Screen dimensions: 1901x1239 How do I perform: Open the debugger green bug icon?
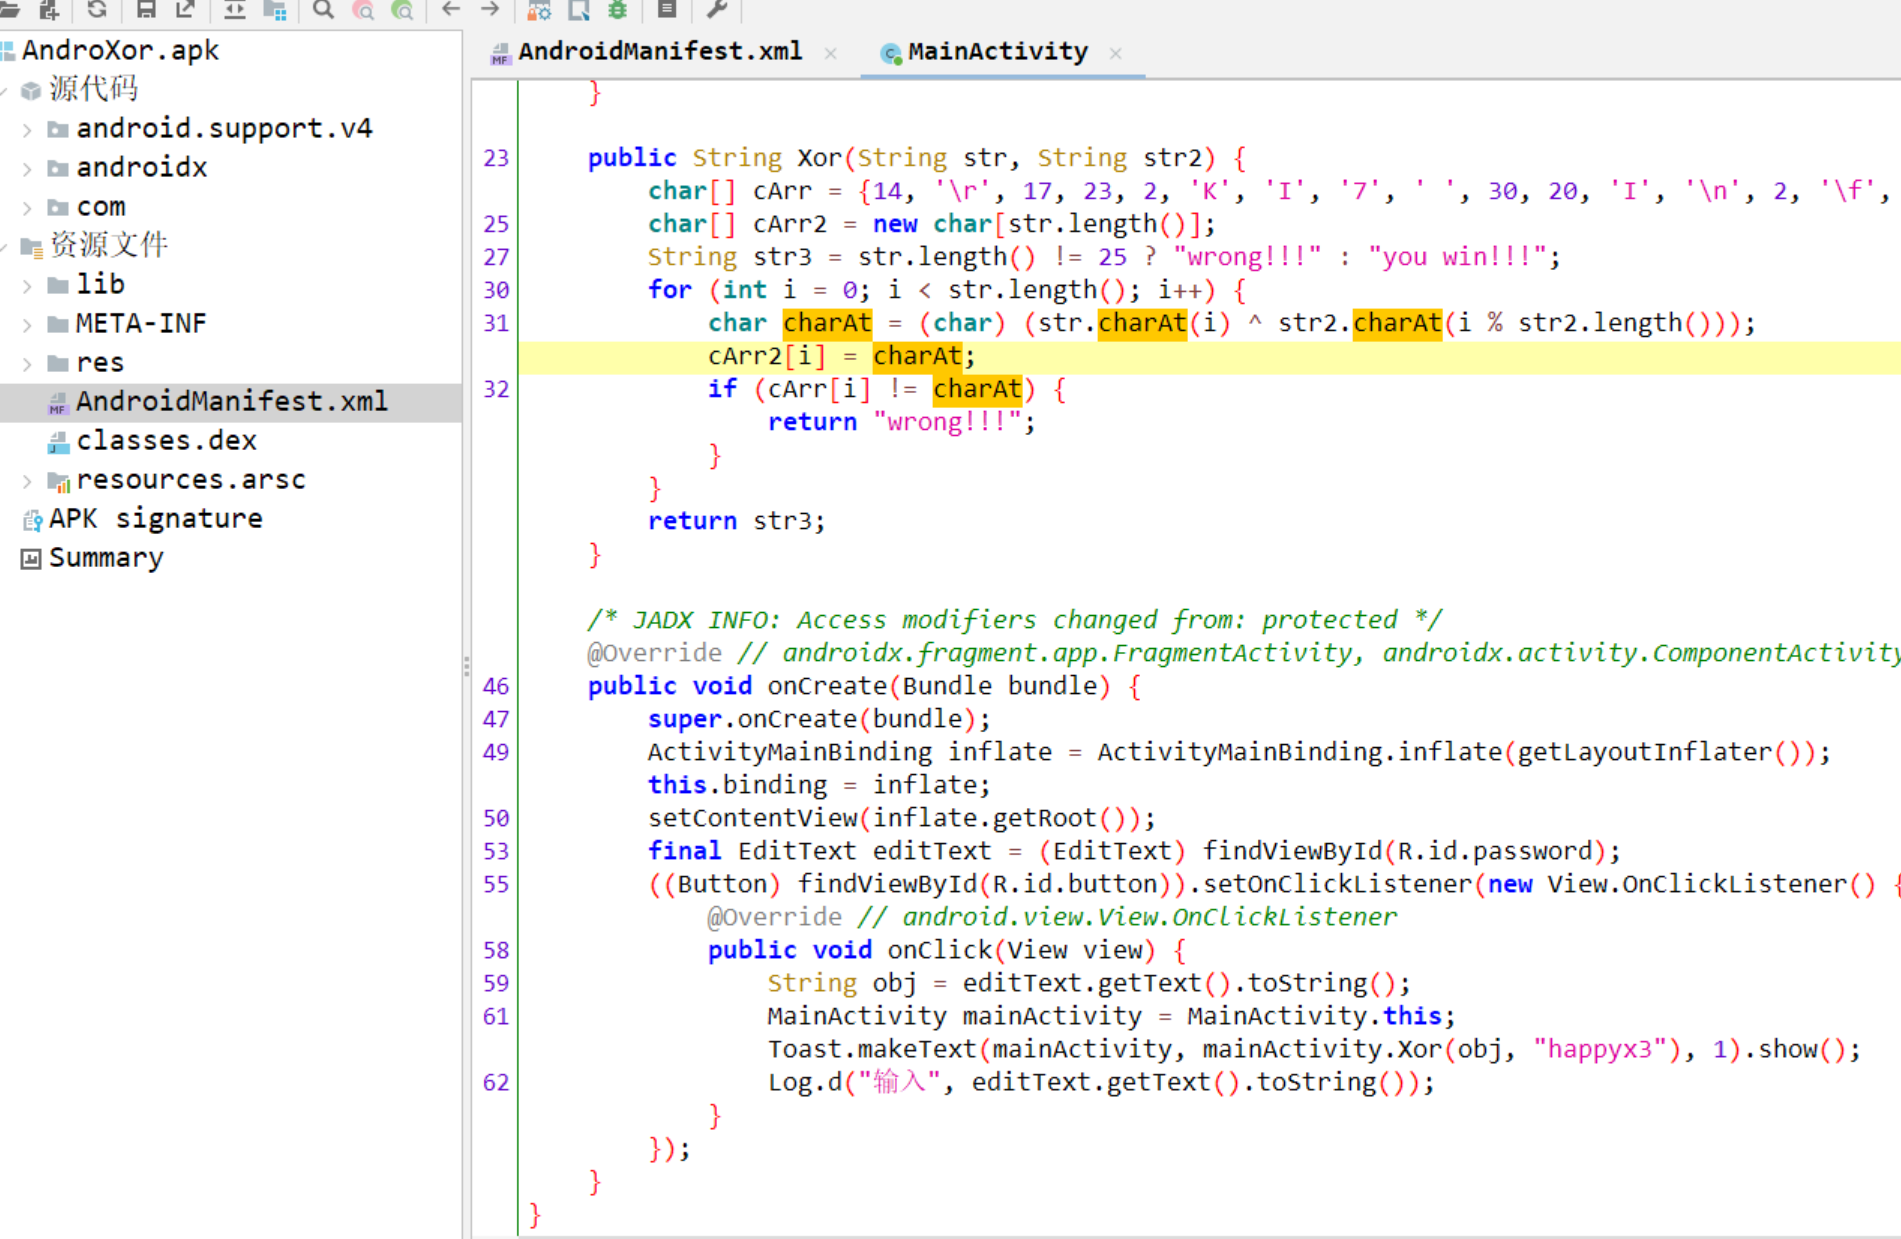click(618, 9)
